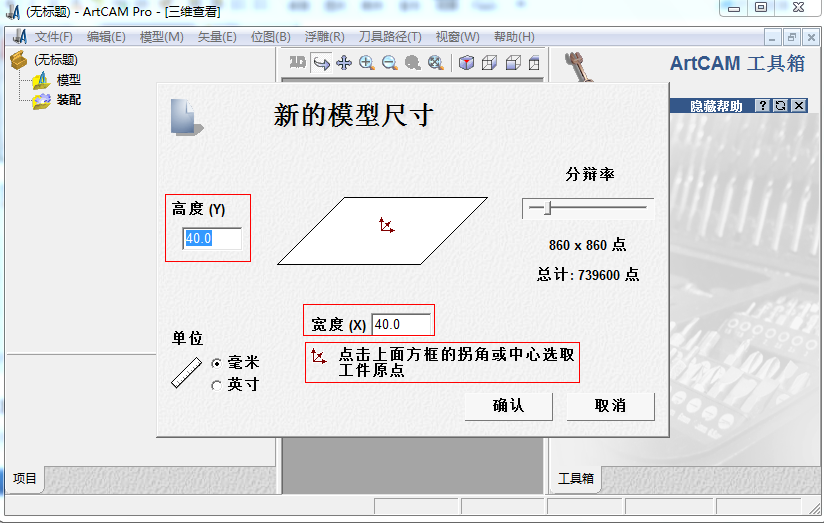Click the ArtCAM document icon in menu bar
This screenshot has width=824, height=523.
pyautogui.click(x=19, y=37)
